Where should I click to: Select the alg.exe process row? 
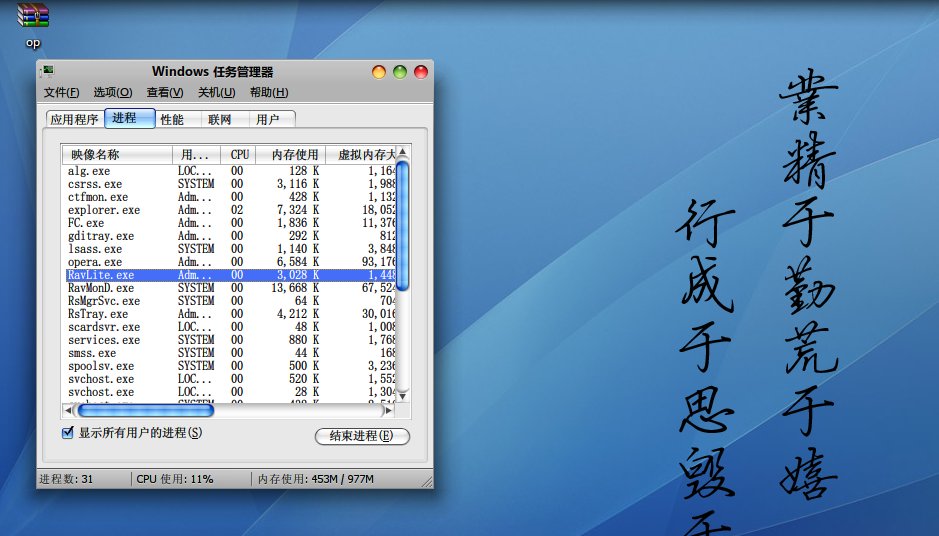231,171
